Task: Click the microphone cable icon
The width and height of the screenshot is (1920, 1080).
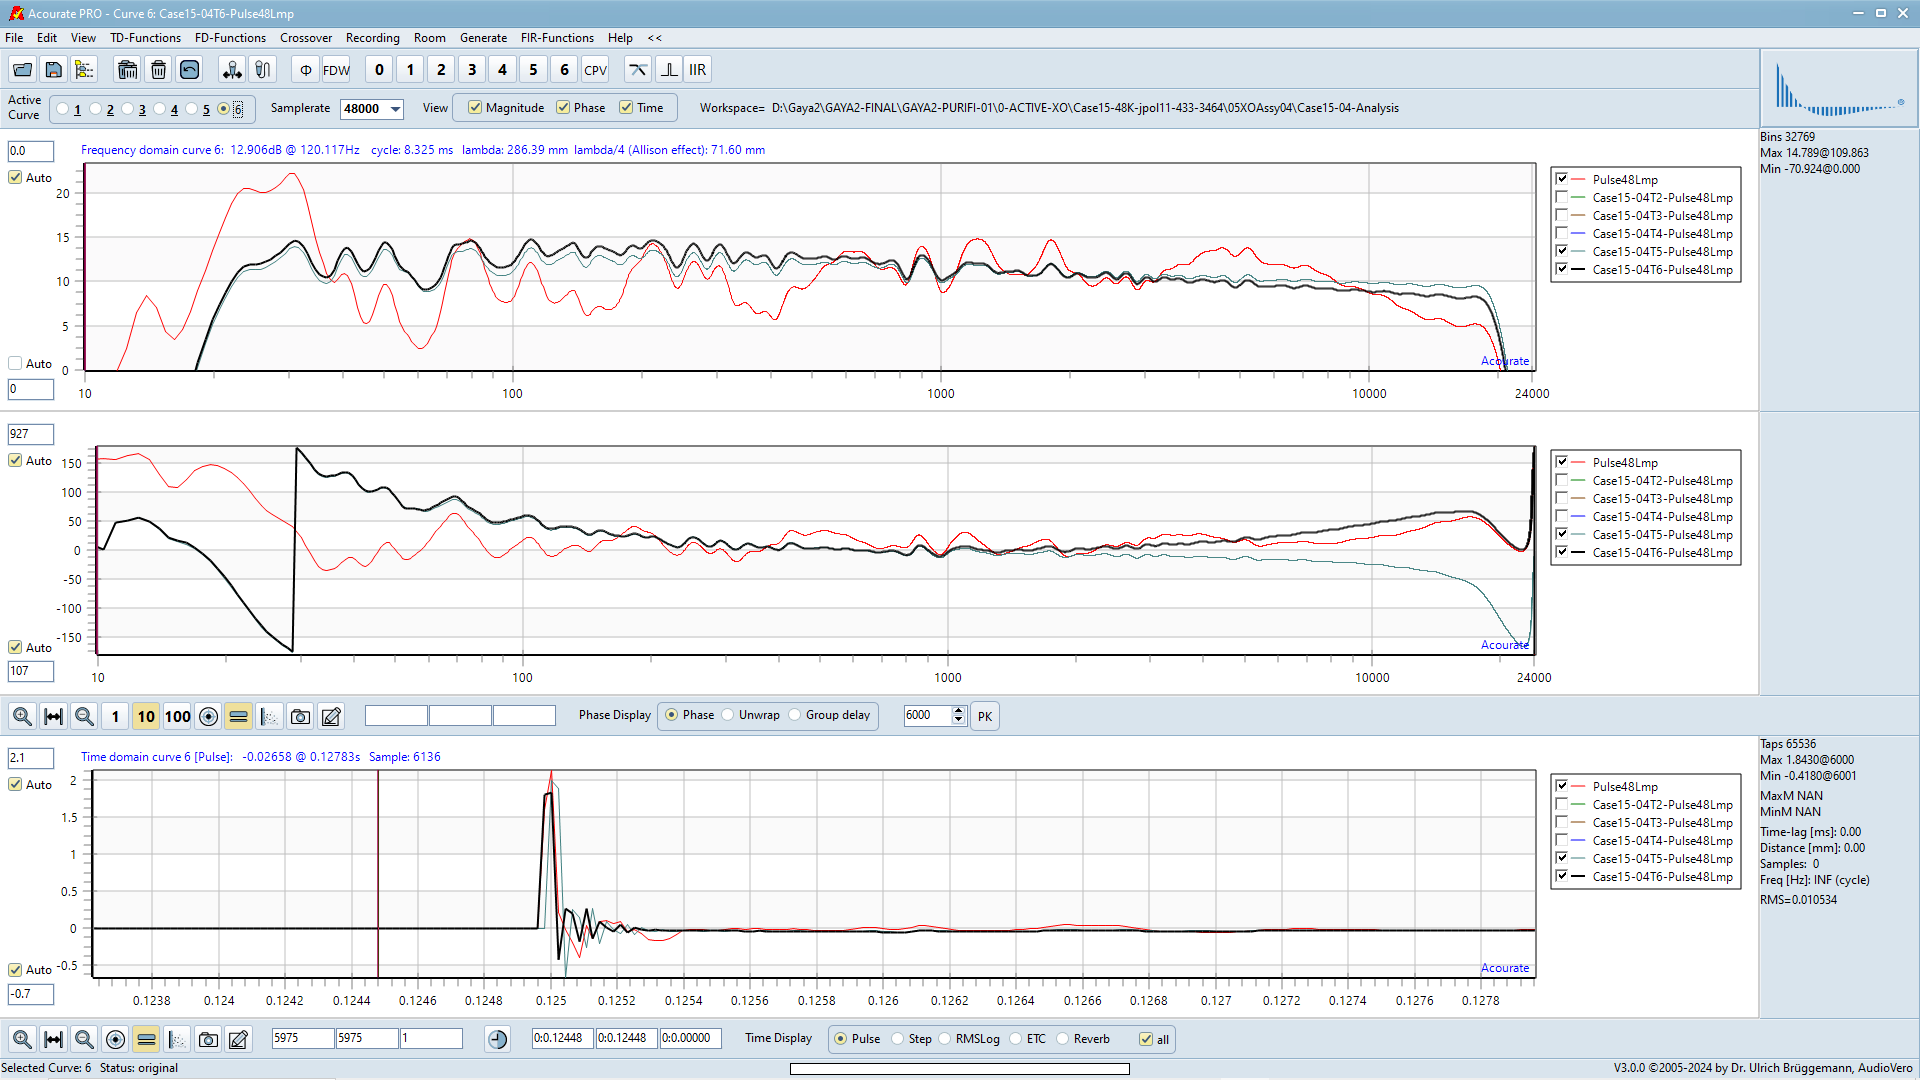Action: (263, 70)
